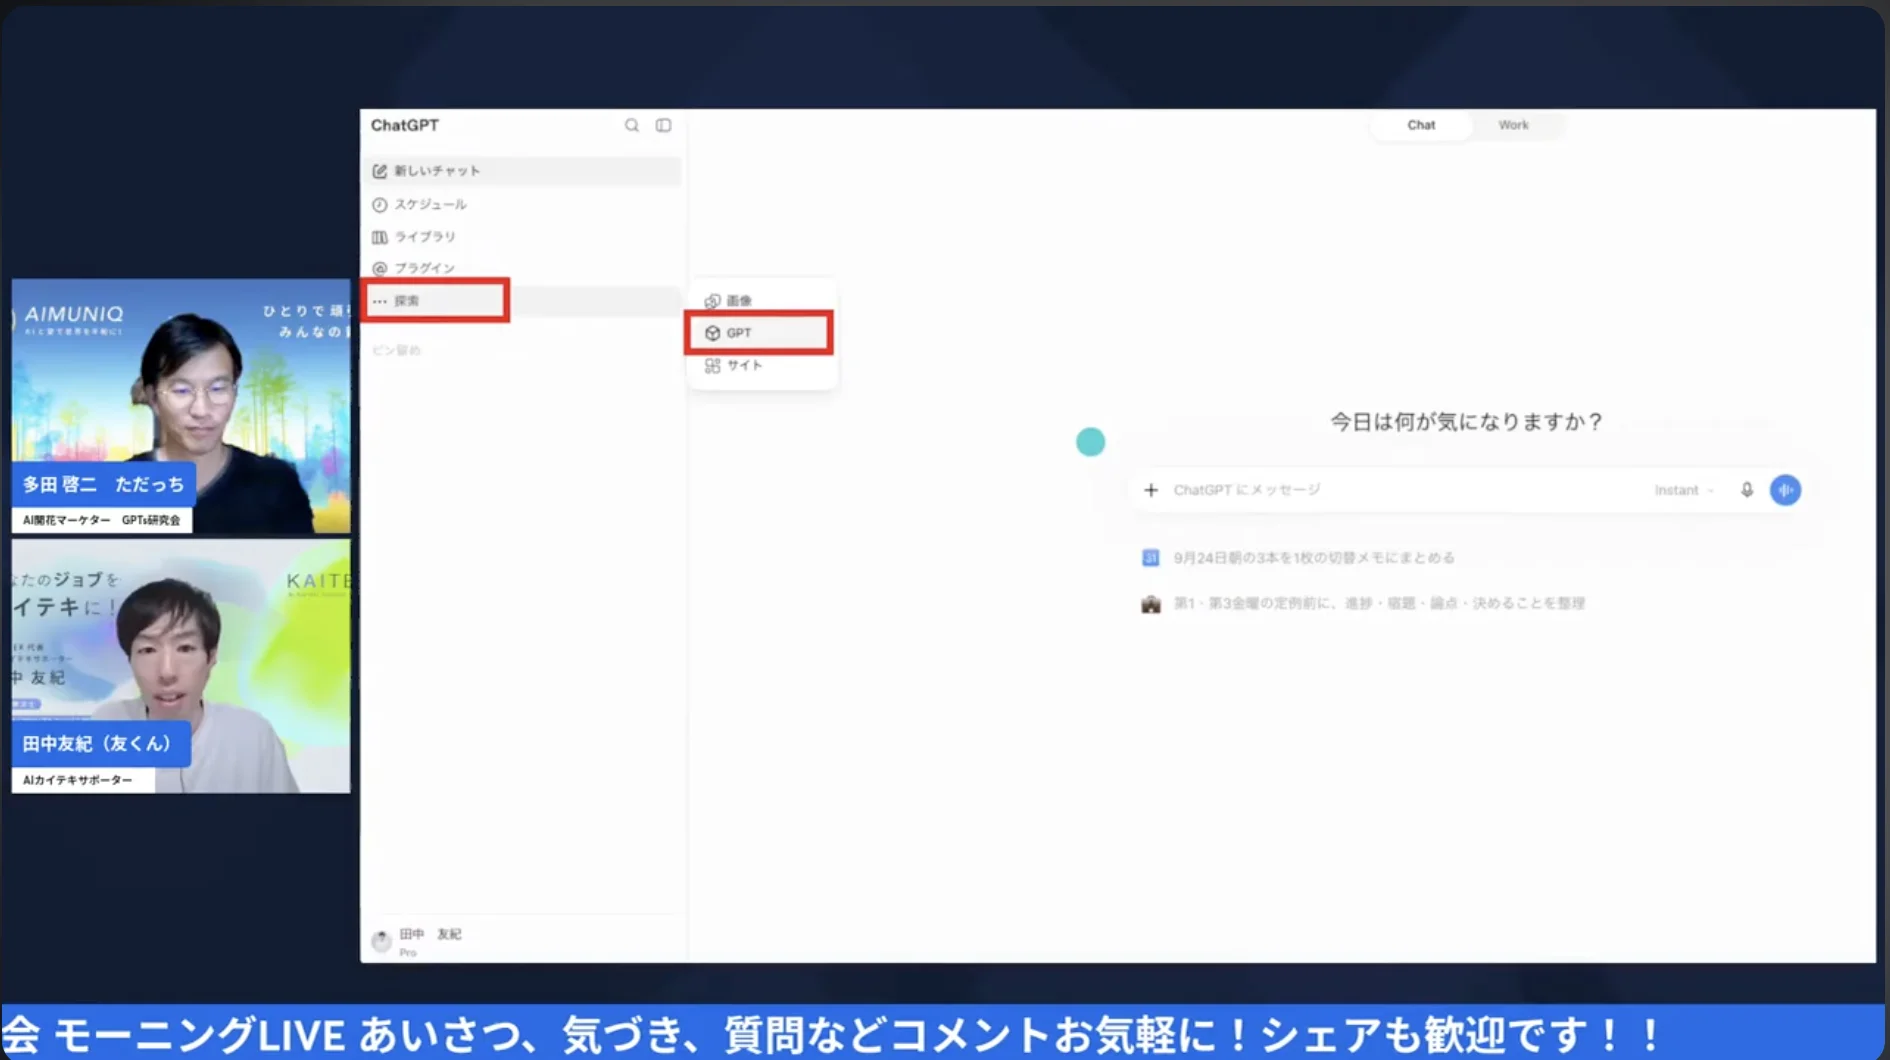The height and width of the screenshot is (1060, 1890).
Task: Select GPT from the popup menu
Action: 760,333
